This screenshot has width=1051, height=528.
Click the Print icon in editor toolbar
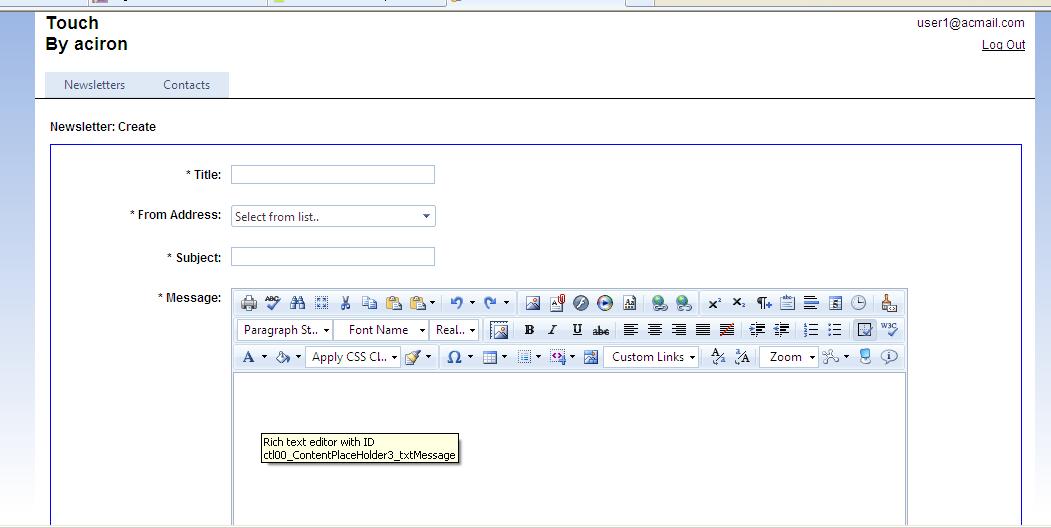(249, 303)
